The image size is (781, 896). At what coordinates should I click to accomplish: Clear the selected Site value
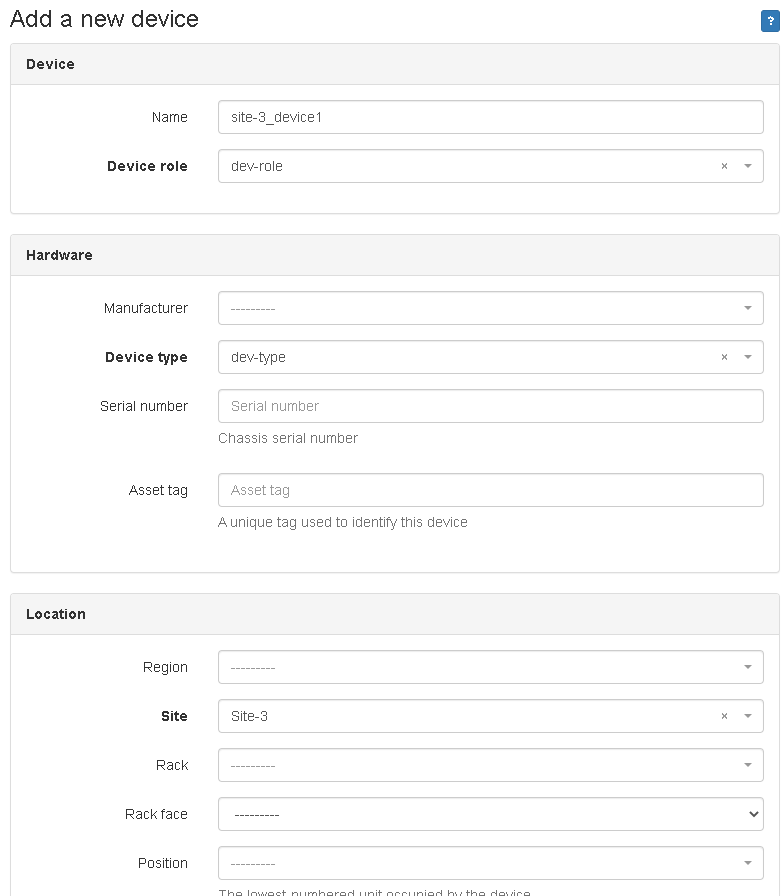pyautogui.click(x=724, y=717)
